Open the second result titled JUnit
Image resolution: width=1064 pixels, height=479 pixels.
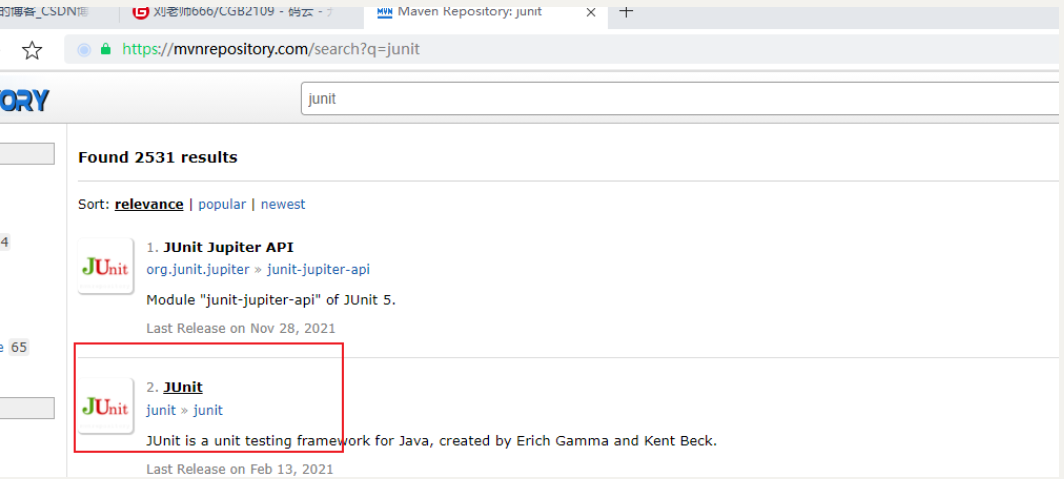coord(183,387)
